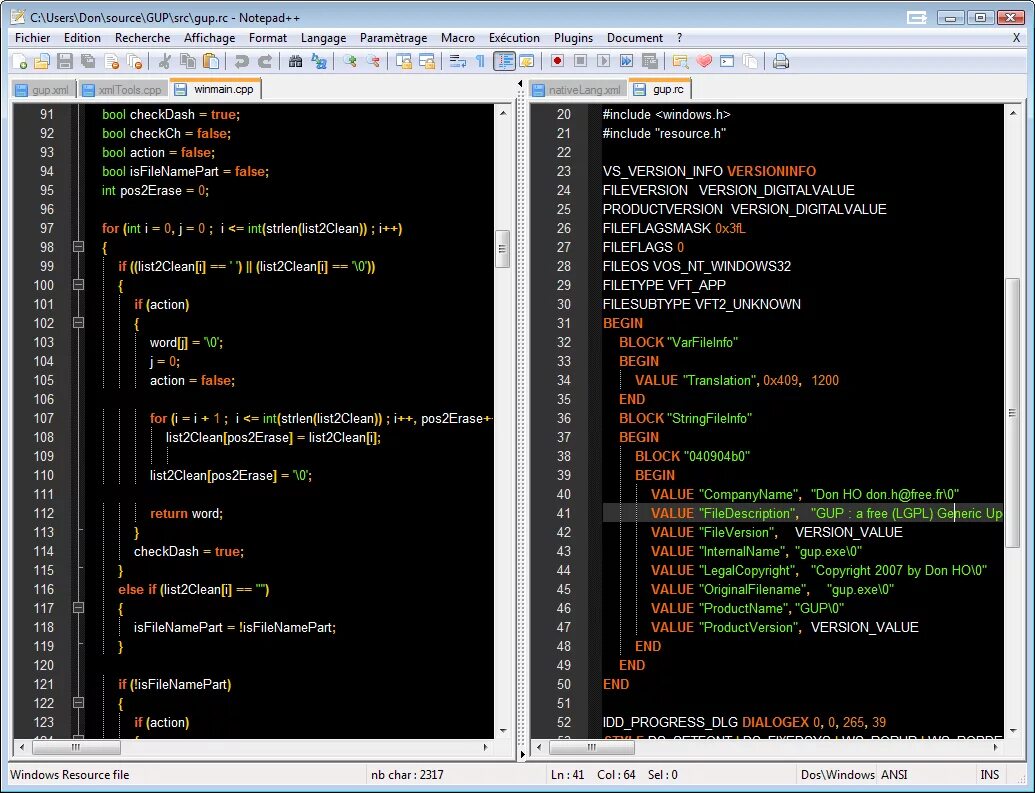Image resolution: width=1035 pixels, height=793 pixels.
Task: Click the Copy toolbar icon
Action: coord(187,61)
